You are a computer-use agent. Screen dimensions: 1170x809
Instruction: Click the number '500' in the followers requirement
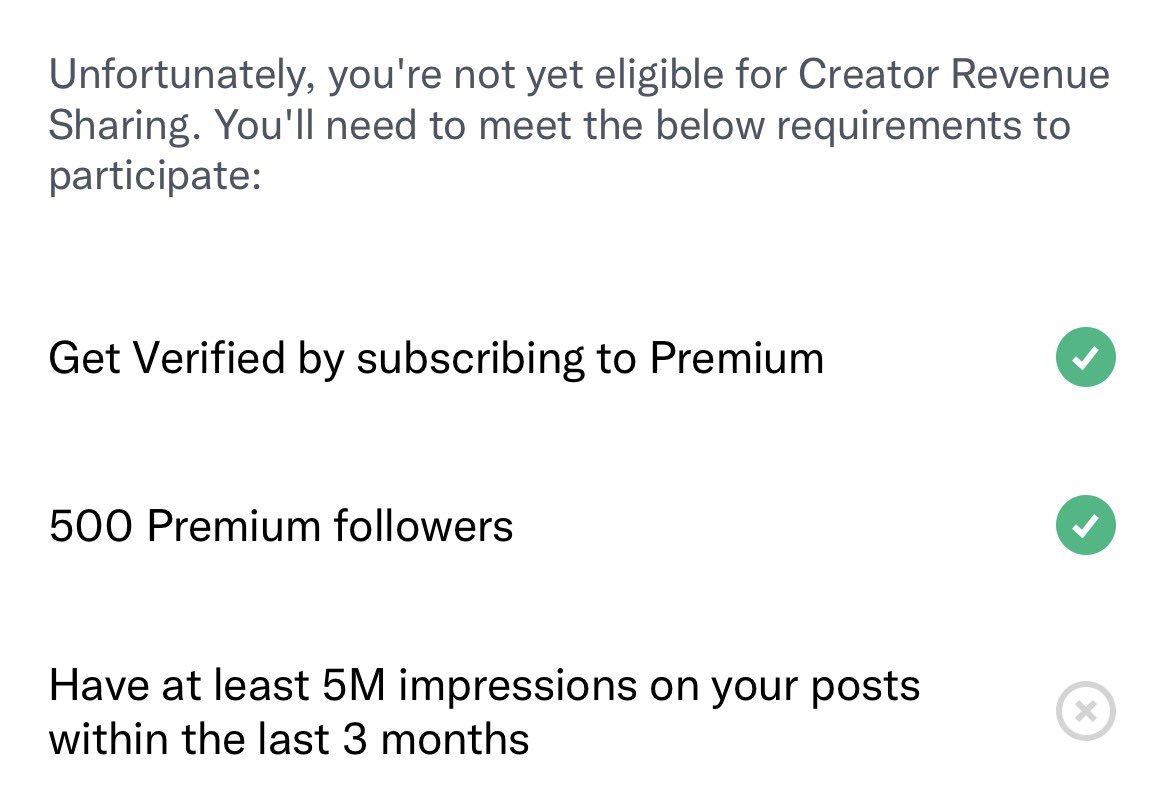point(90,525)
